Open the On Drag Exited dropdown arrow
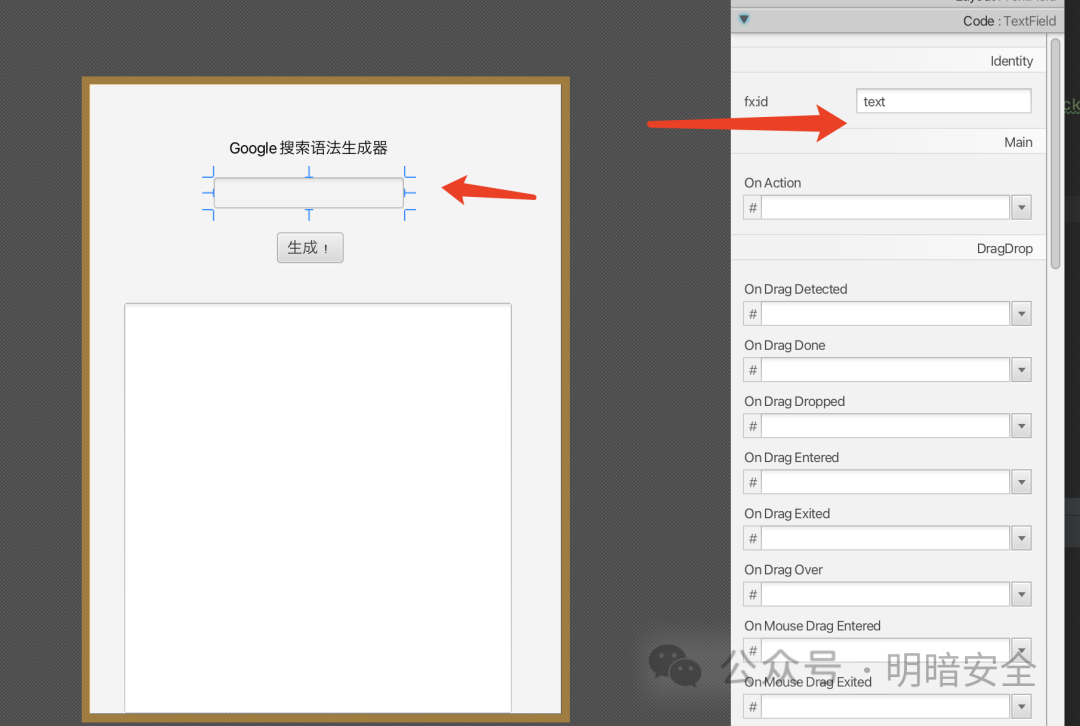This screenshot has width=1080, height=726. tap(1021, 538)
